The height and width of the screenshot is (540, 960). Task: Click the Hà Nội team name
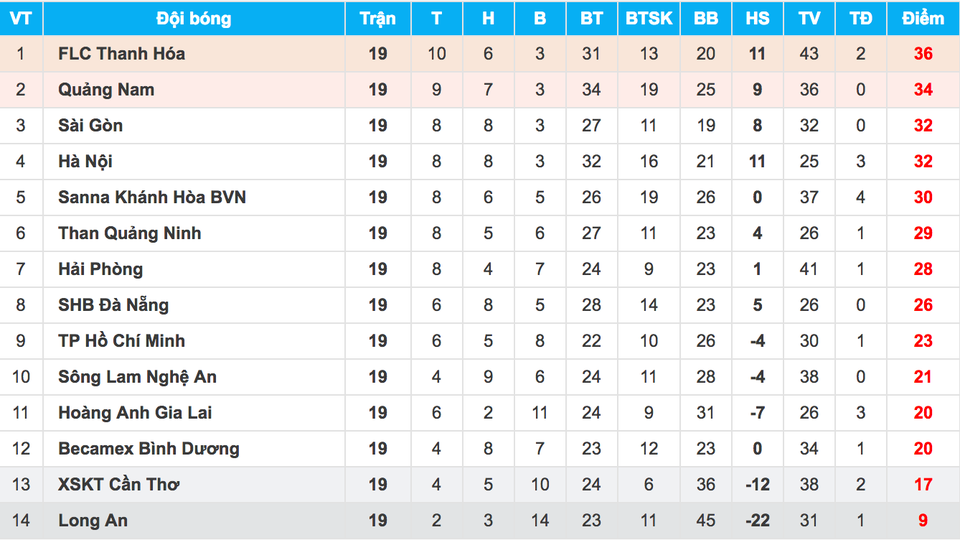pos(85,161)
